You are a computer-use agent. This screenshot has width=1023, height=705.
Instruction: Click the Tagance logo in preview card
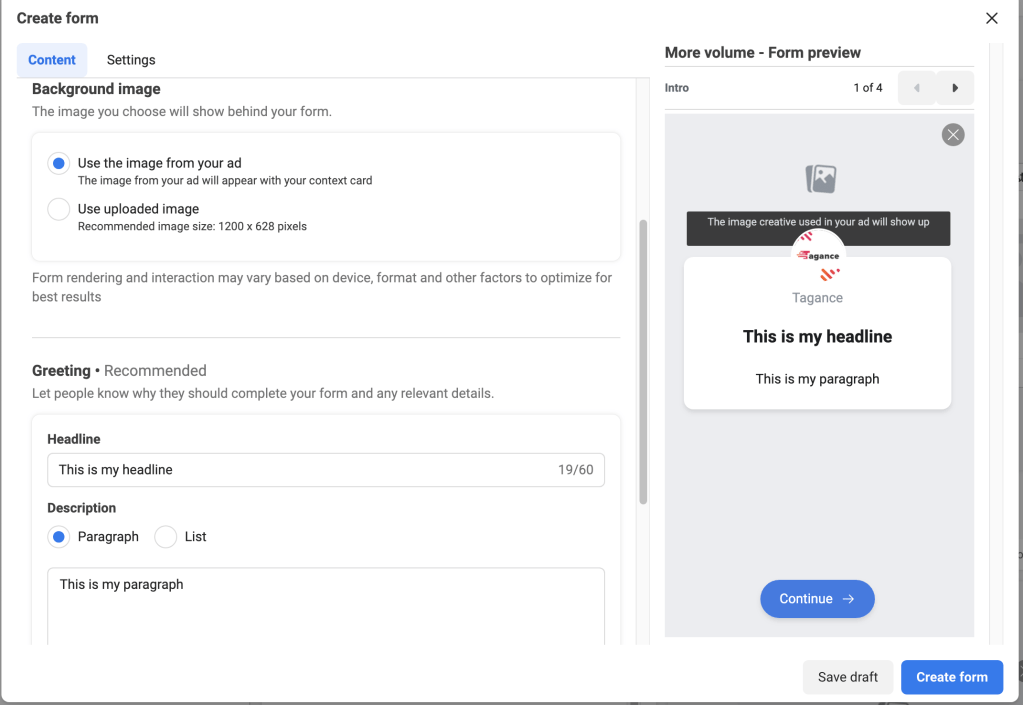pyautogui.click(x=818, y=257)
